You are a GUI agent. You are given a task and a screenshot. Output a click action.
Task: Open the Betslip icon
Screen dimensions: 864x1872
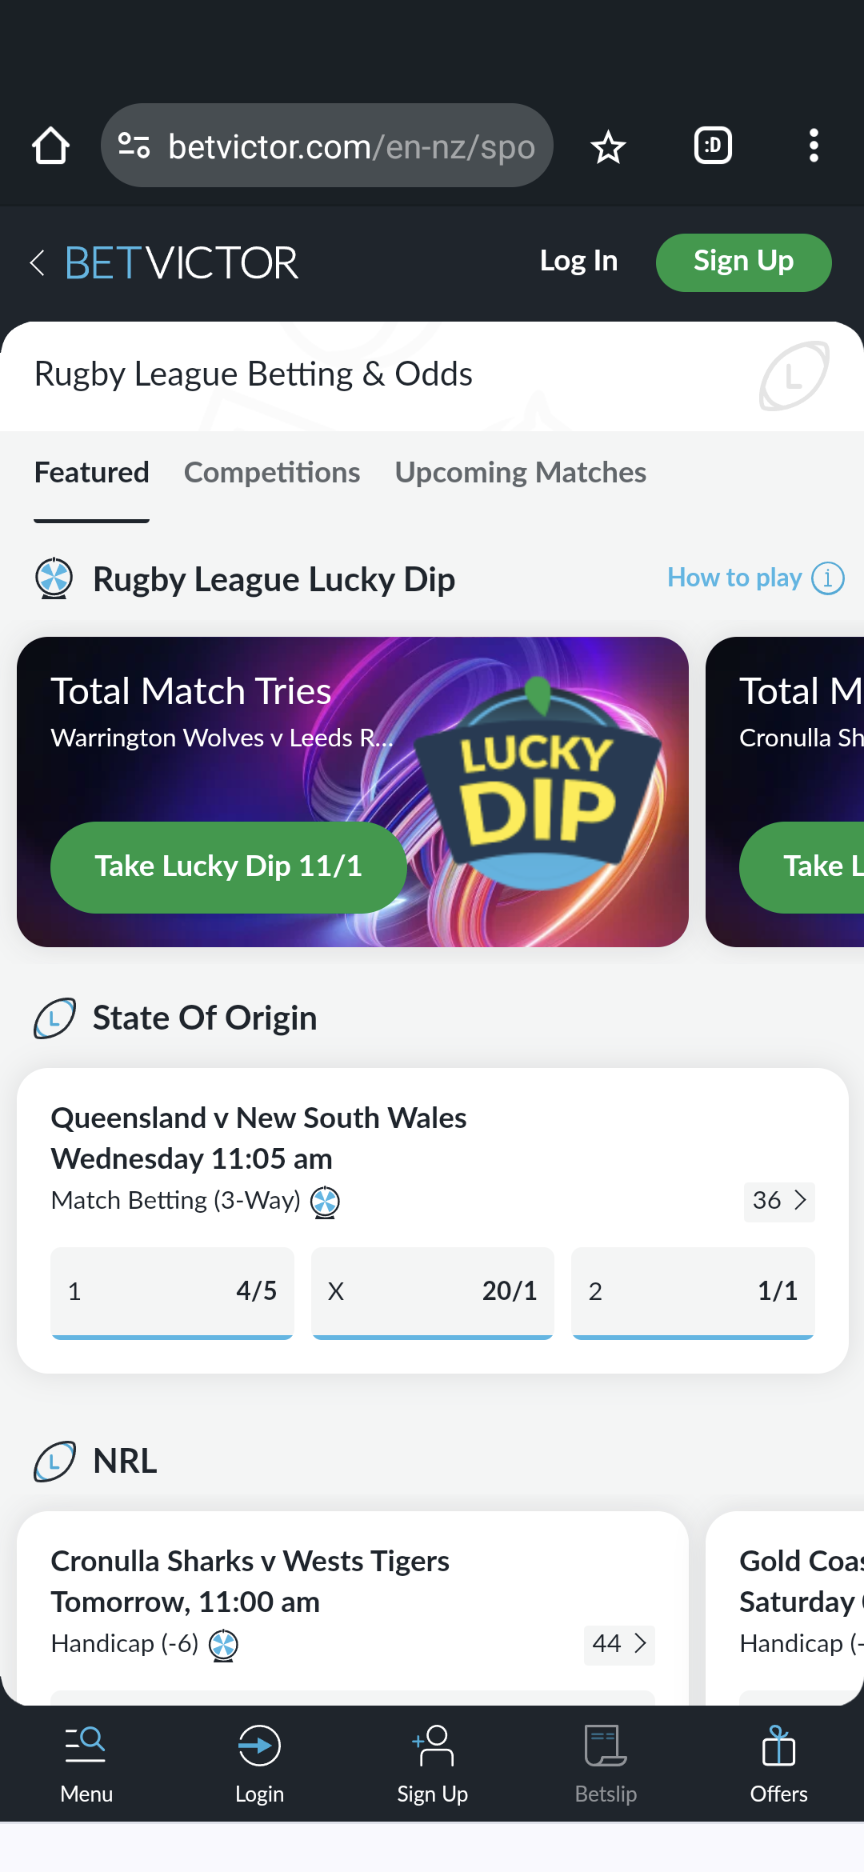(605, 1746)
